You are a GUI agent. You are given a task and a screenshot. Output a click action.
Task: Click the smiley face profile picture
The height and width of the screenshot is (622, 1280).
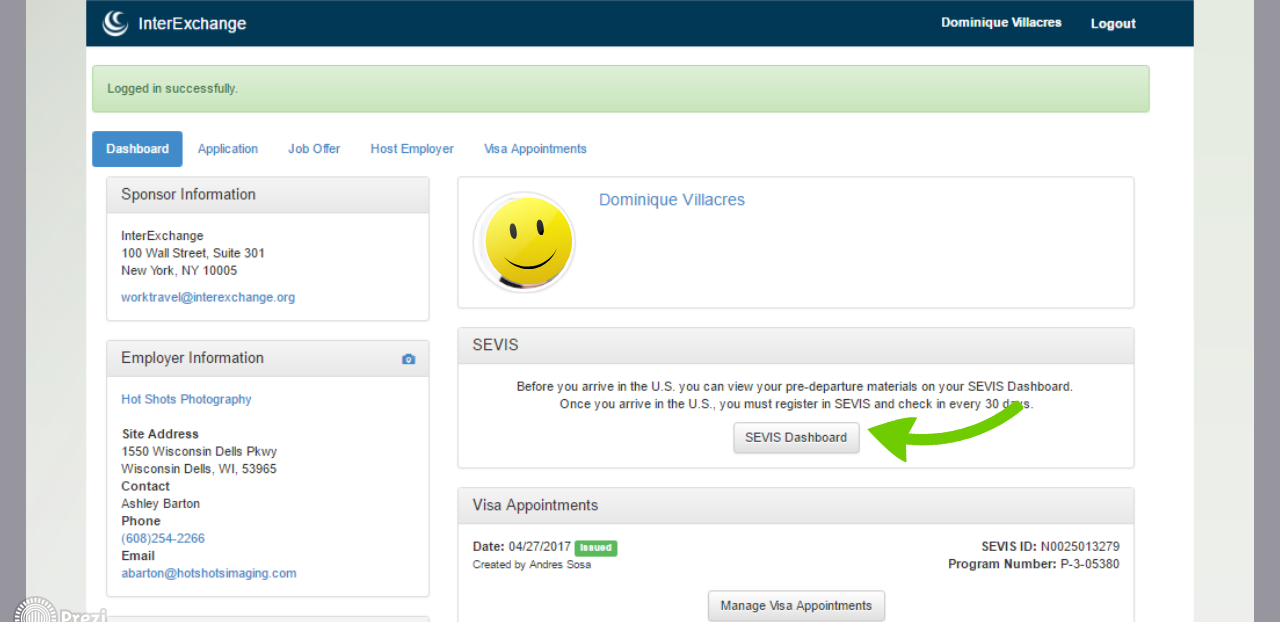pos(524,243)
